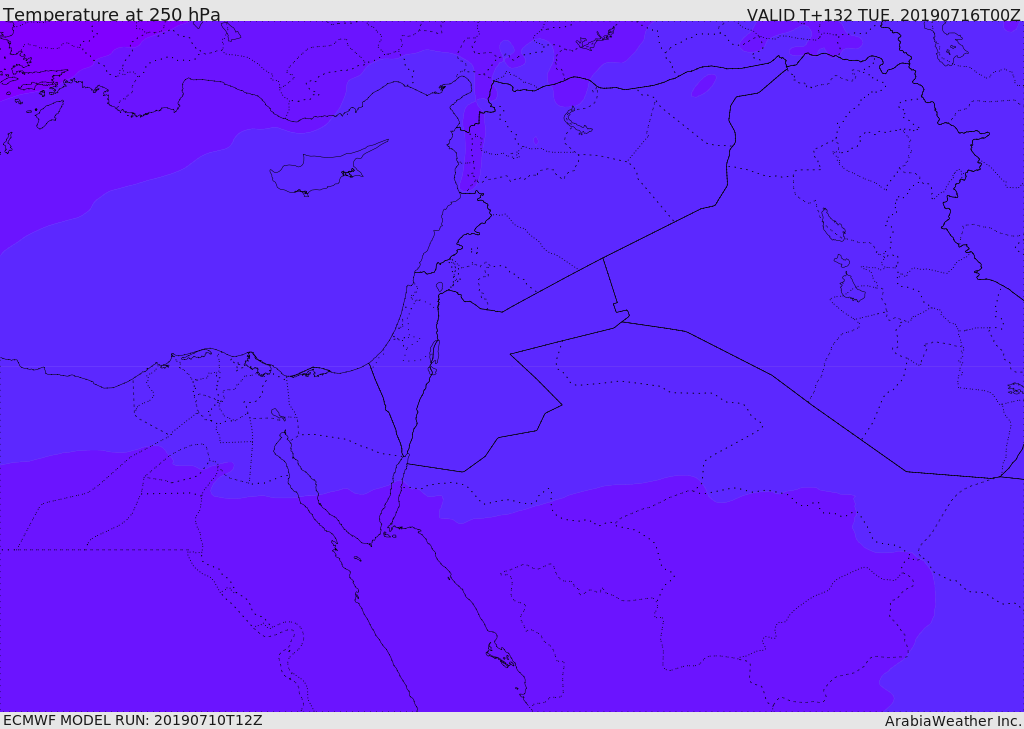Screen dimensions: 1024x729
Task: Click the 'VALID T+132 TUE. 20190716T00Z' label
Action: (x=884, y=14)
